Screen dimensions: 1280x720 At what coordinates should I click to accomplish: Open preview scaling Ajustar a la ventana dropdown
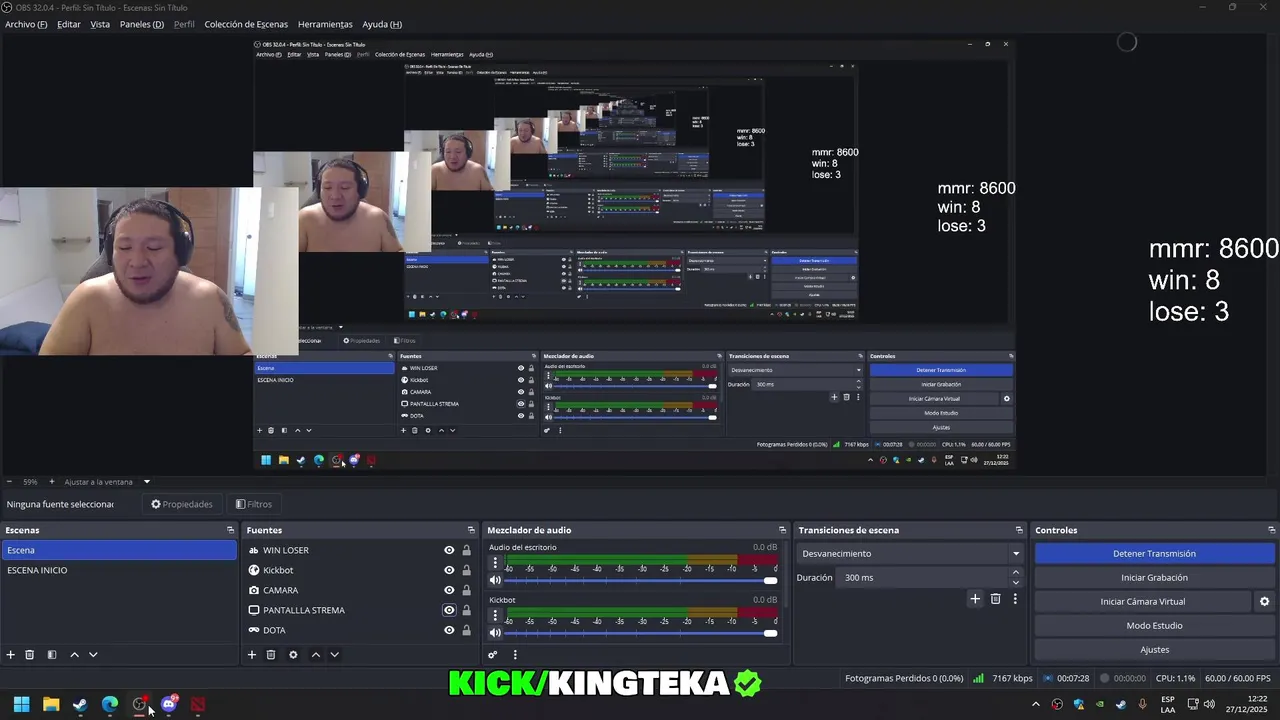(x=106, y=482)
